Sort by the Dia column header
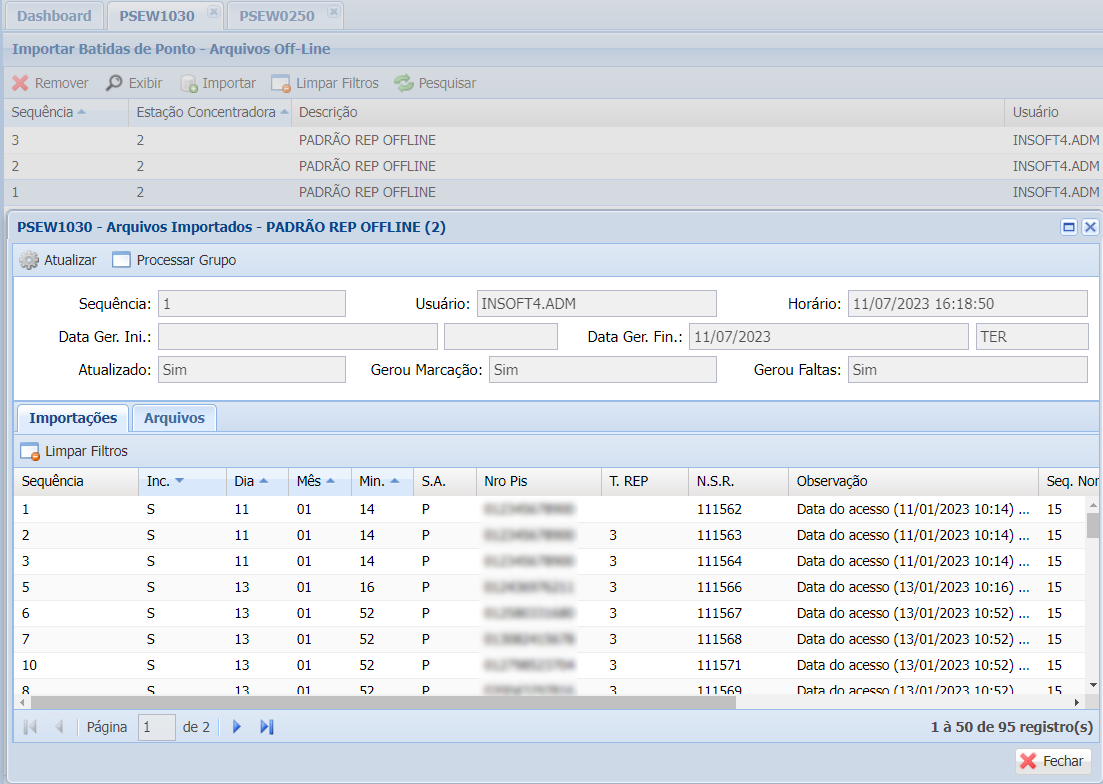The height and width of the screenshot is (784, 1103). 244,481
